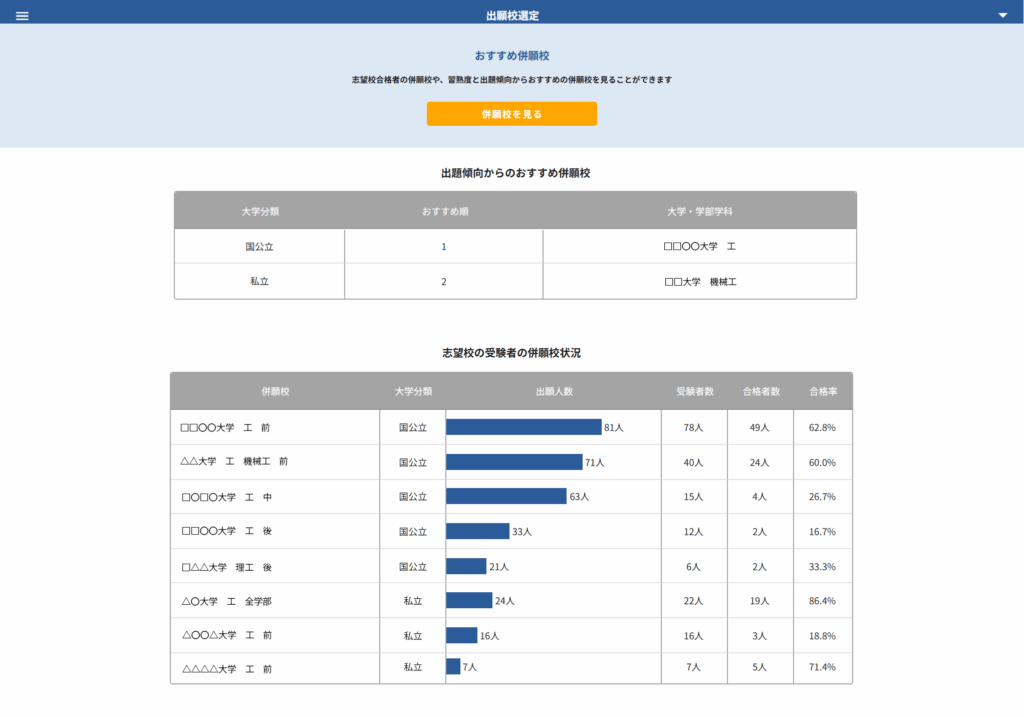Screen dimensions: 1024x717
Task: Click the 合格率 column header
Action: click(x=823, y=391)
